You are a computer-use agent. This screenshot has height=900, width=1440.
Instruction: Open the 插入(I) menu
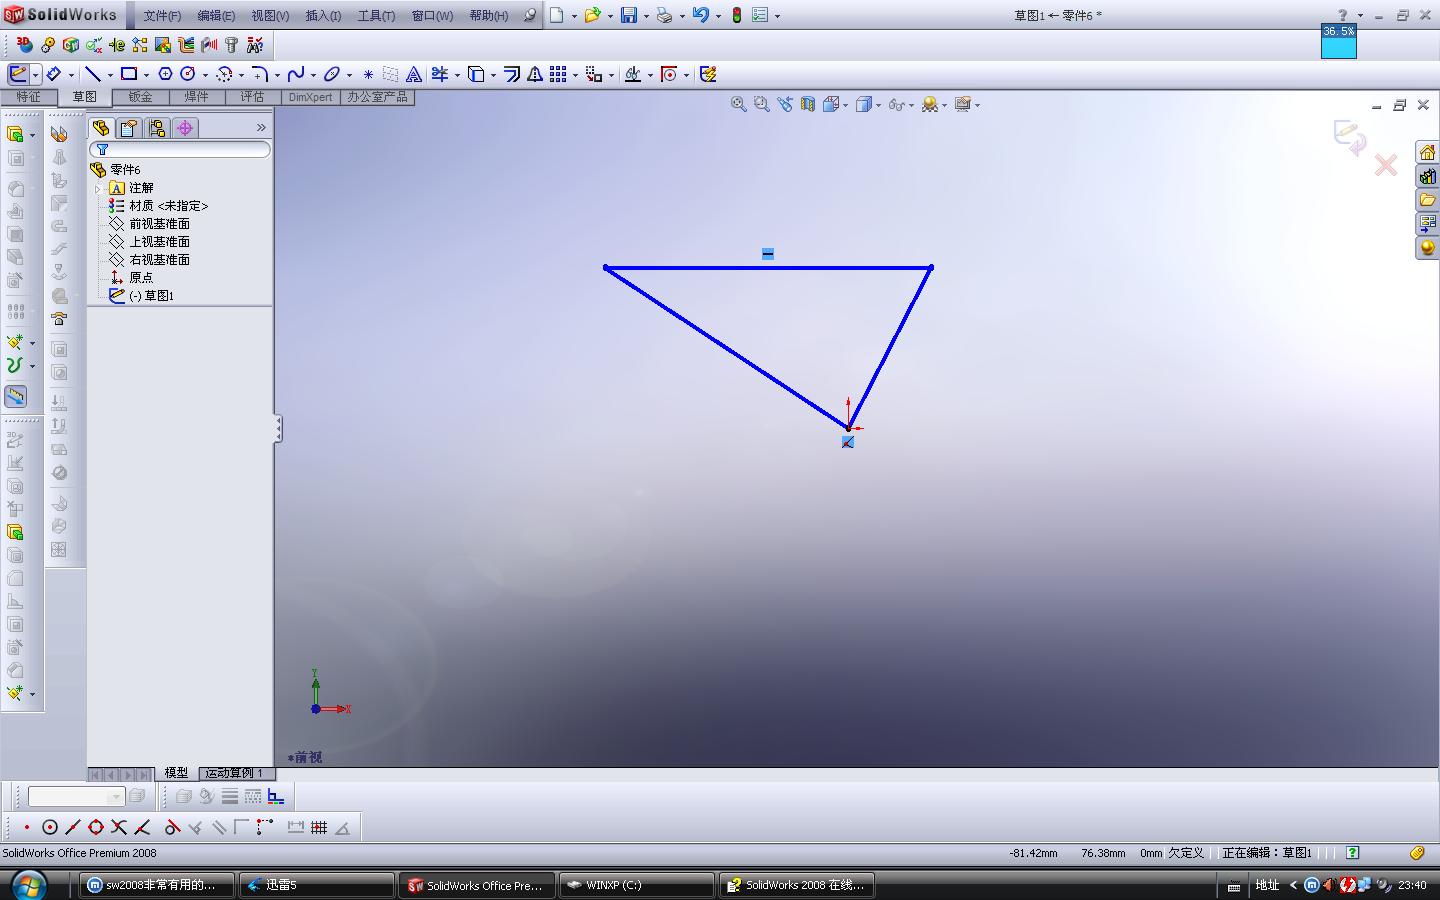pos(323,16)
